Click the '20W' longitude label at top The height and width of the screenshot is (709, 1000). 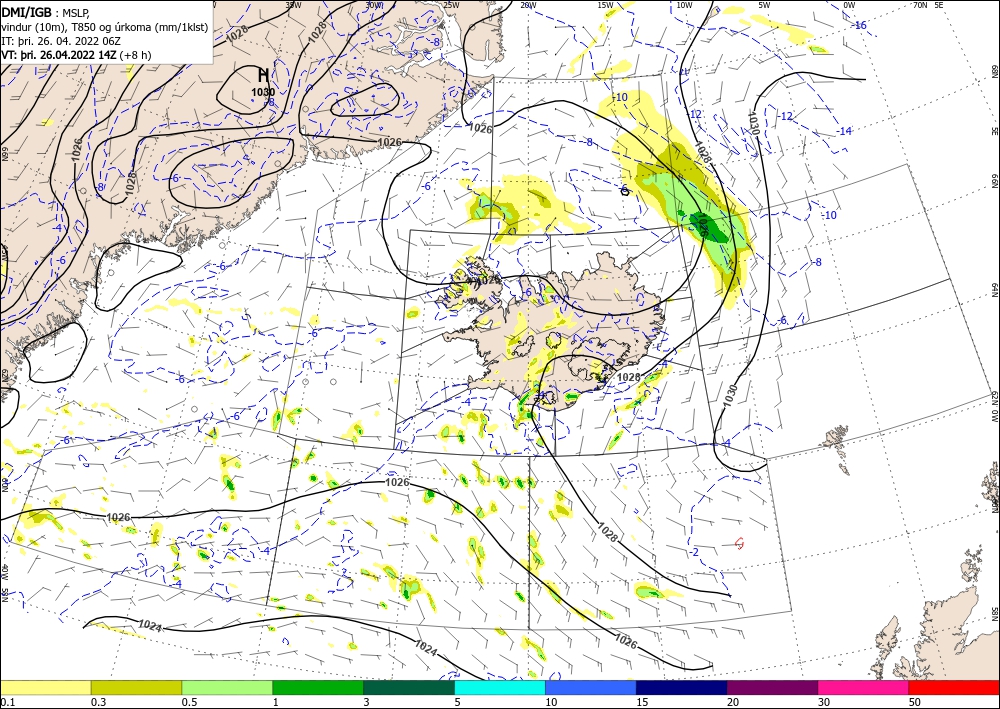528,5
